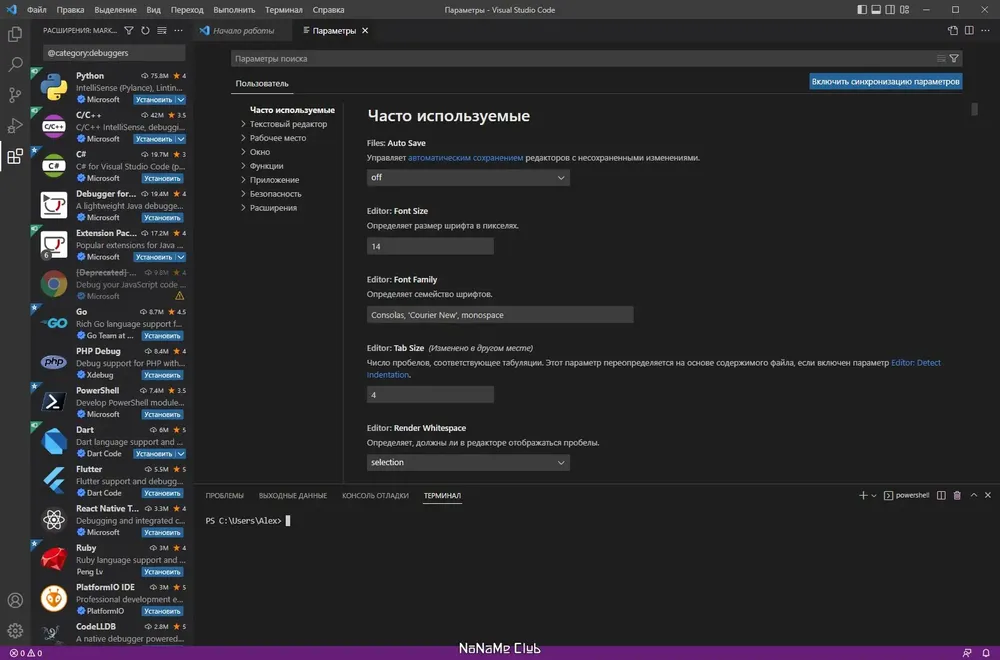Refresh the extensions list
This screenshot has height=660, width=1000.
coord(145,31)
